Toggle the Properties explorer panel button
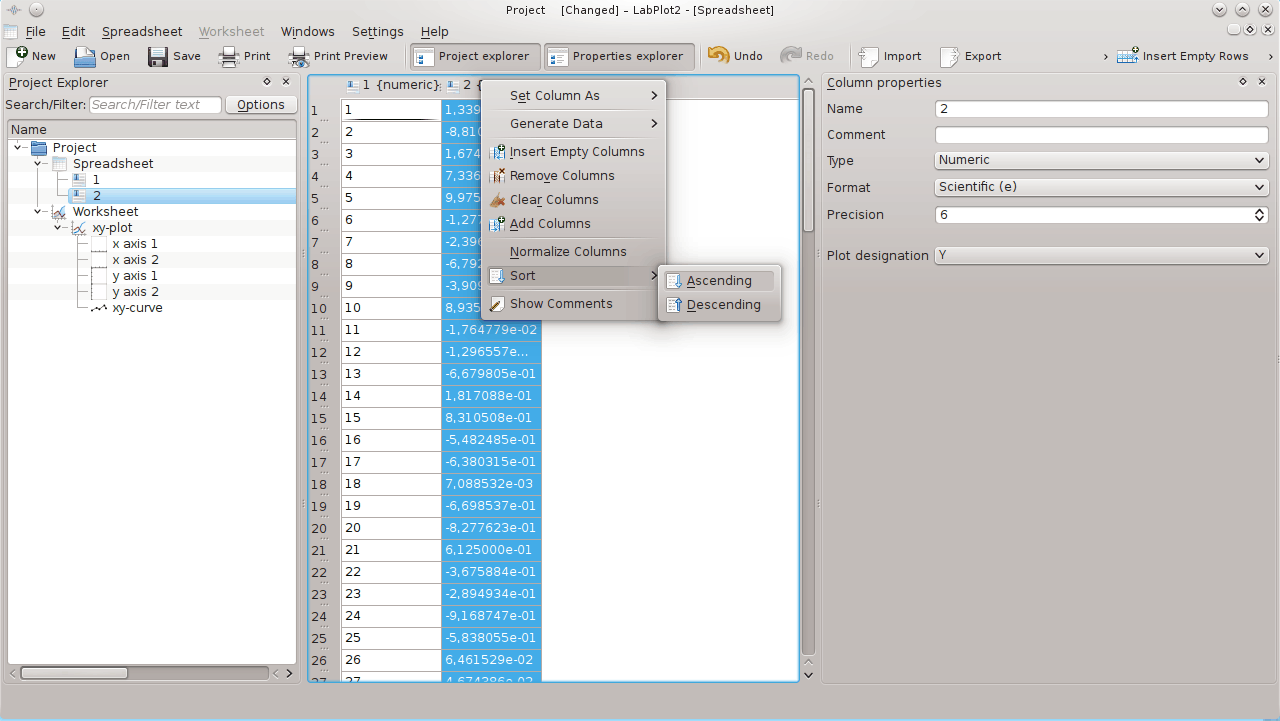Image resolution: width=1280 pixels, height=721 pixels. (x=618, y=56)
